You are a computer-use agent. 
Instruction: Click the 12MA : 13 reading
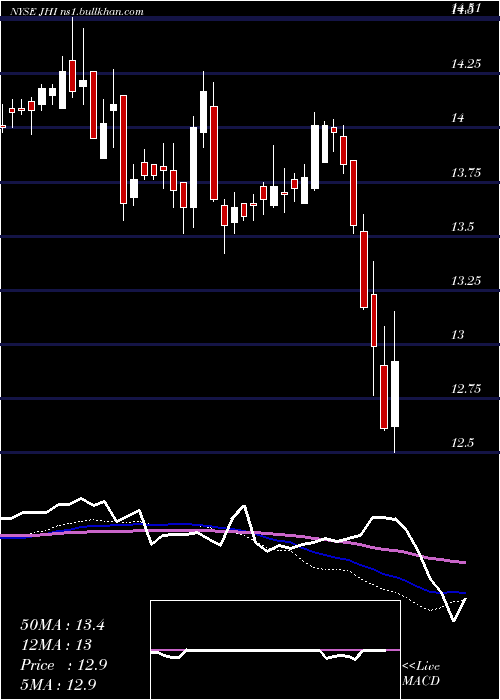click(56, 645)
